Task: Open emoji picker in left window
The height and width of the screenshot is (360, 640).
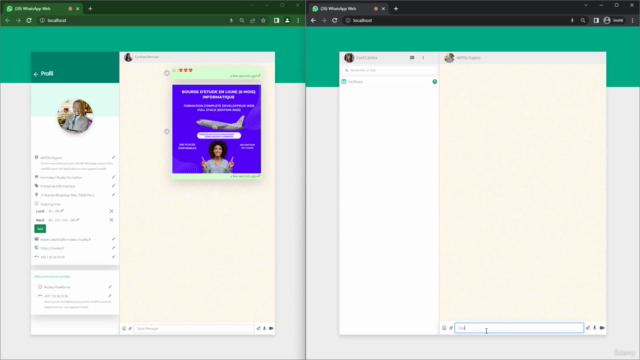Action: 124,328
